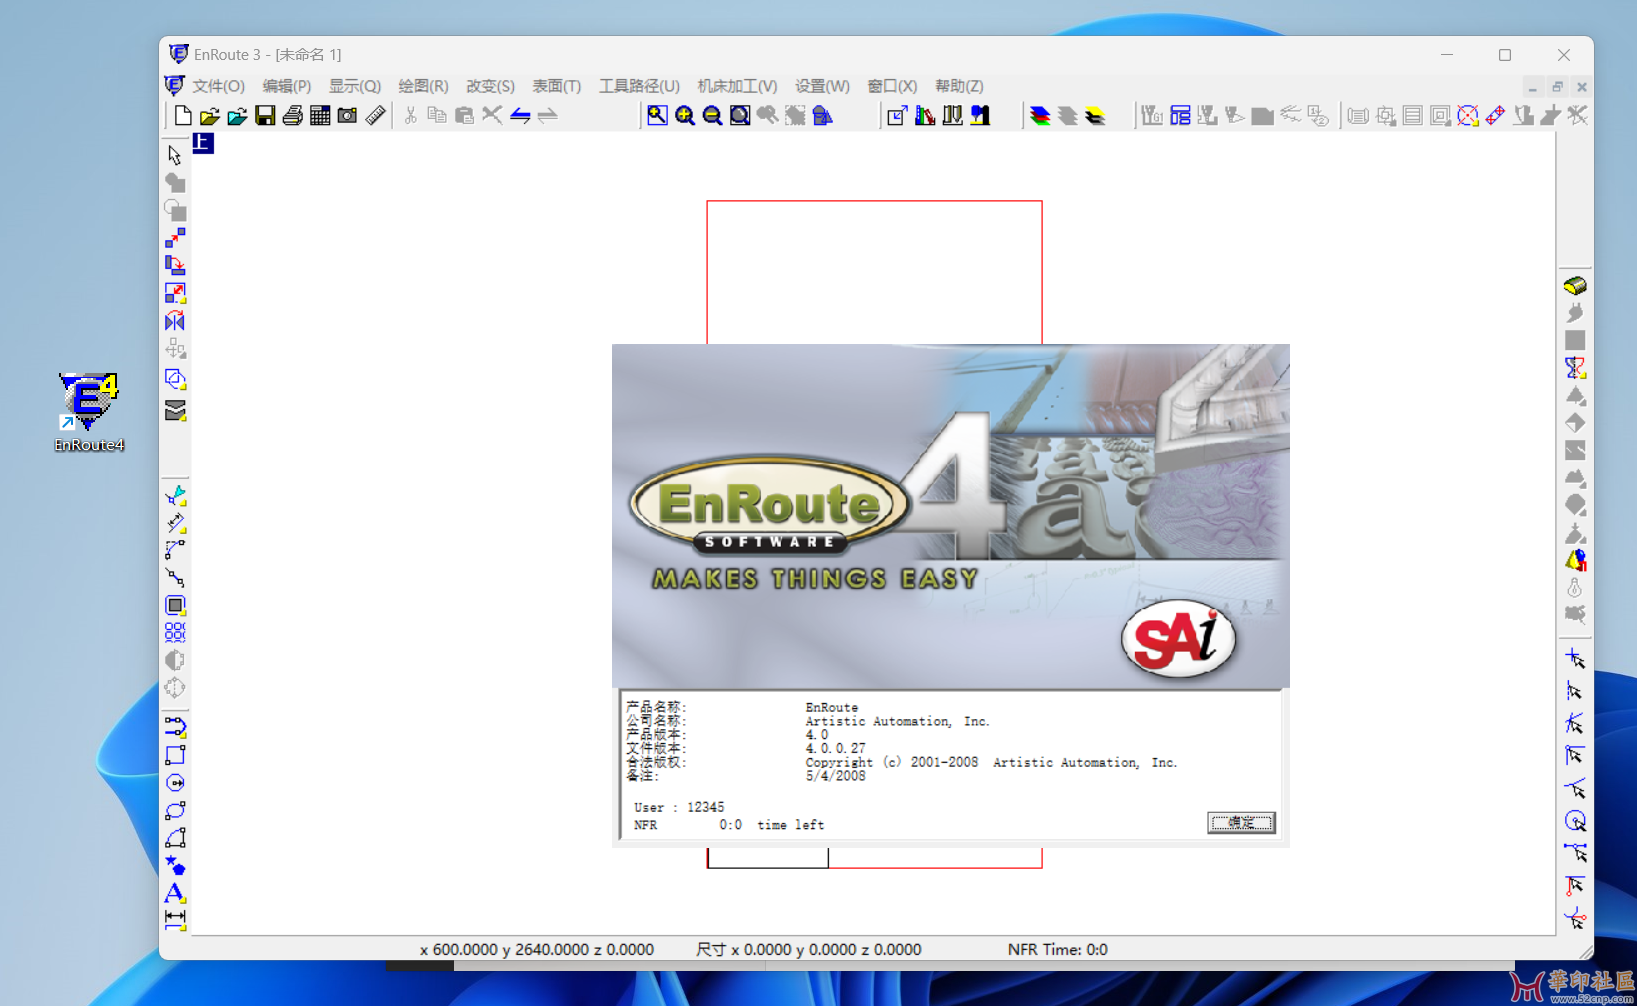1637x1006 pixels.
Task: Click the yellow-top layers icon
Action: [x=1095, y=115]
